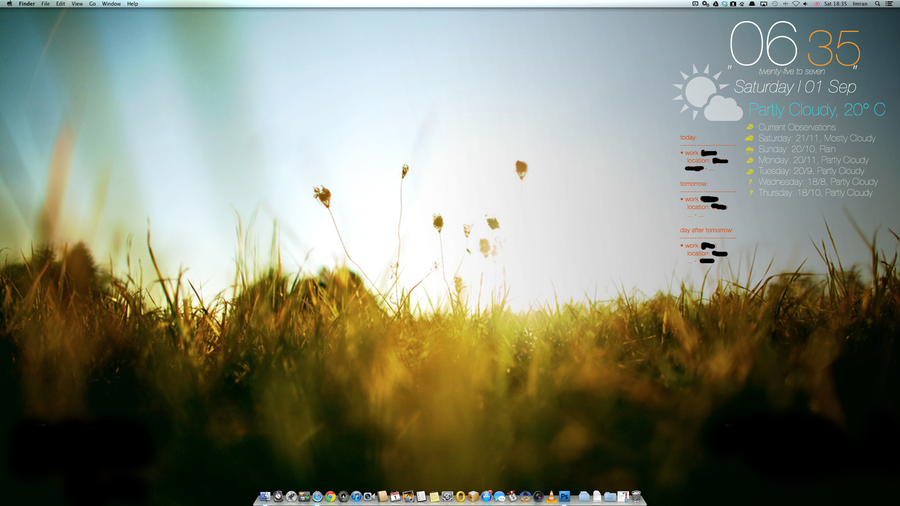Launch Photoshop from the dock
900x506 pixels.
click(564, 496)
